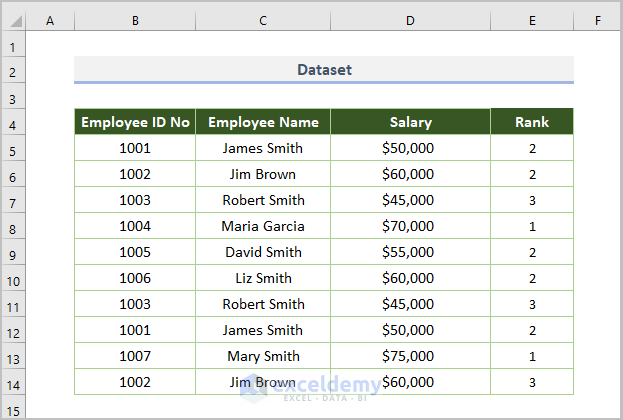Select the Maria Garcia cell
The height and width of the screenshot is (420, 623).
(x=263, y=226)
